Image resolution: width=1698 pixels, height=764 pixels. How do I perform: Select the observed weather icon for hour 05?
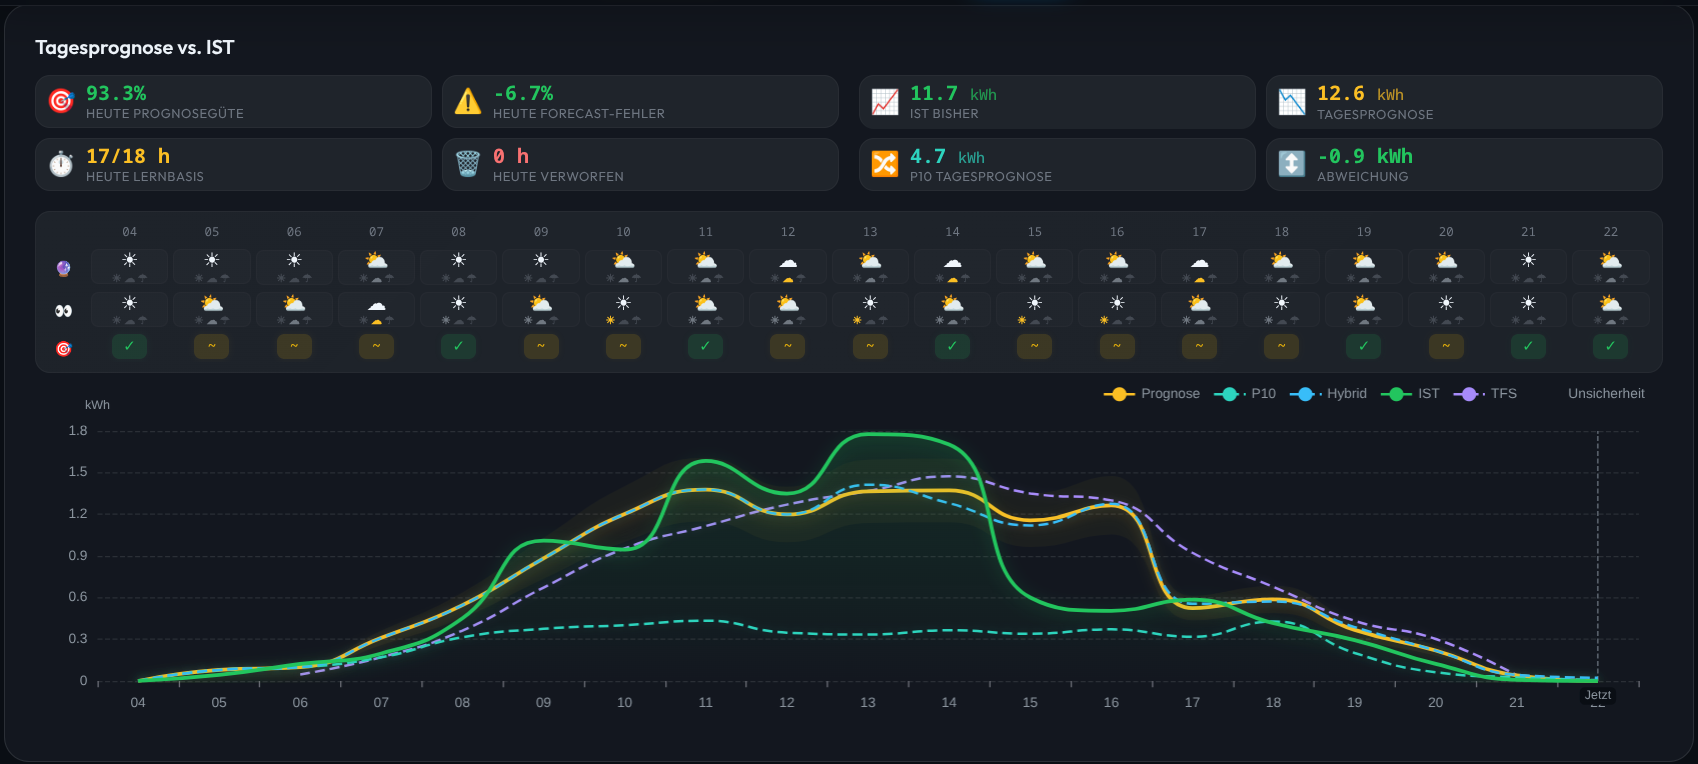click(212, 303)
